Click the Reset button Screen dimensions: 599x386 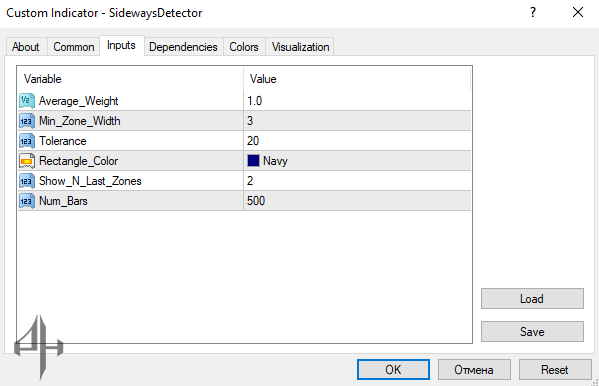555,370
